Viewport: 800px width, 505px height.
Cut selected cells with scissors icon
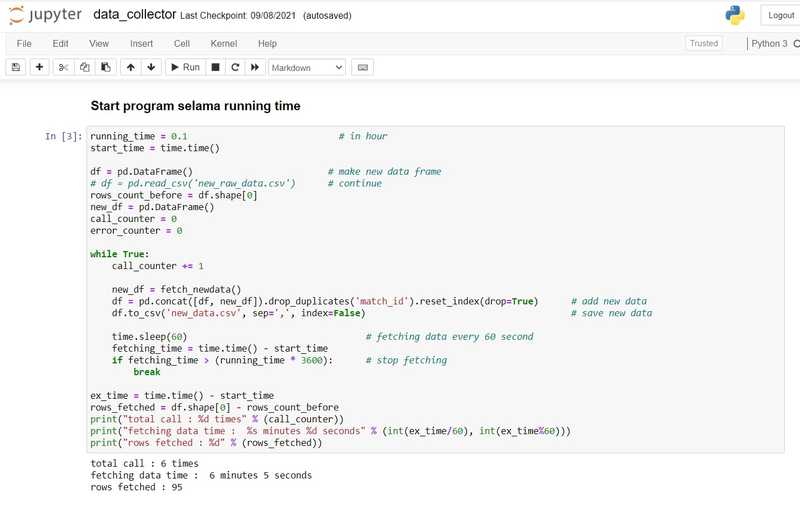[x=63, y=67]
